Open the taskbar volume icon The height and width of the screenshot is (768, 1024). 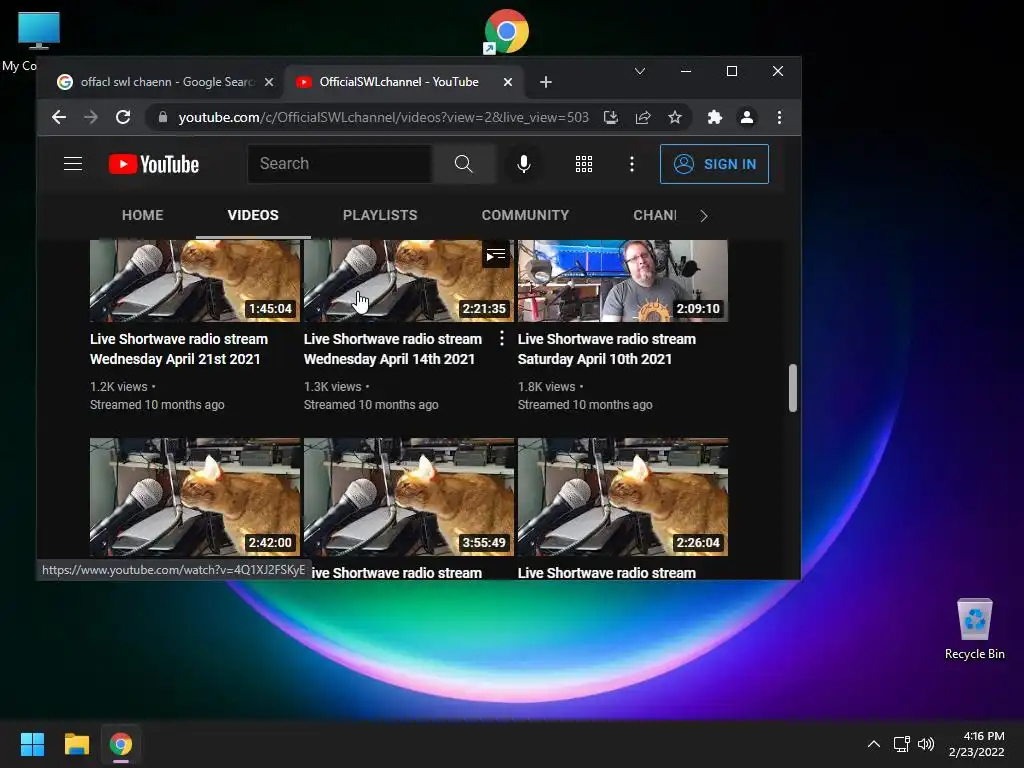click(x=926, y=744)
